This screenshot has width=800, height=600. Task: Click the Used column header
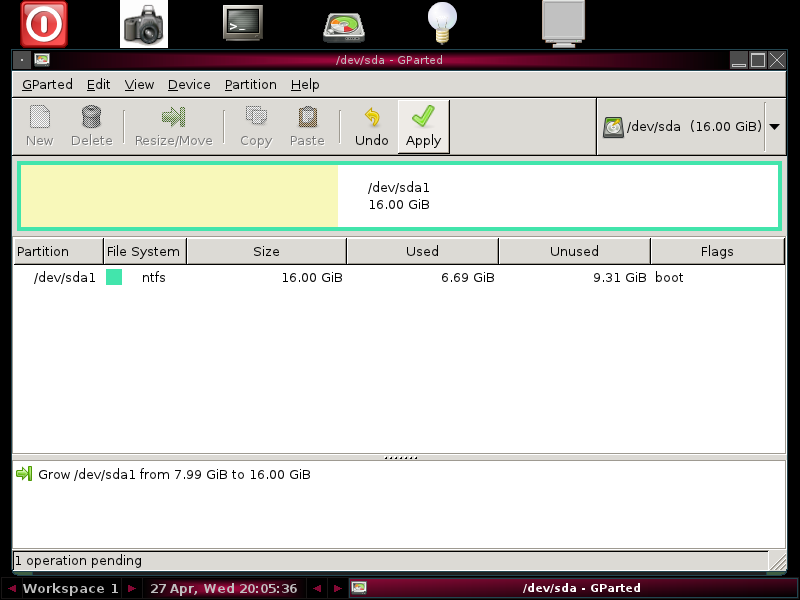pos(422,251)
